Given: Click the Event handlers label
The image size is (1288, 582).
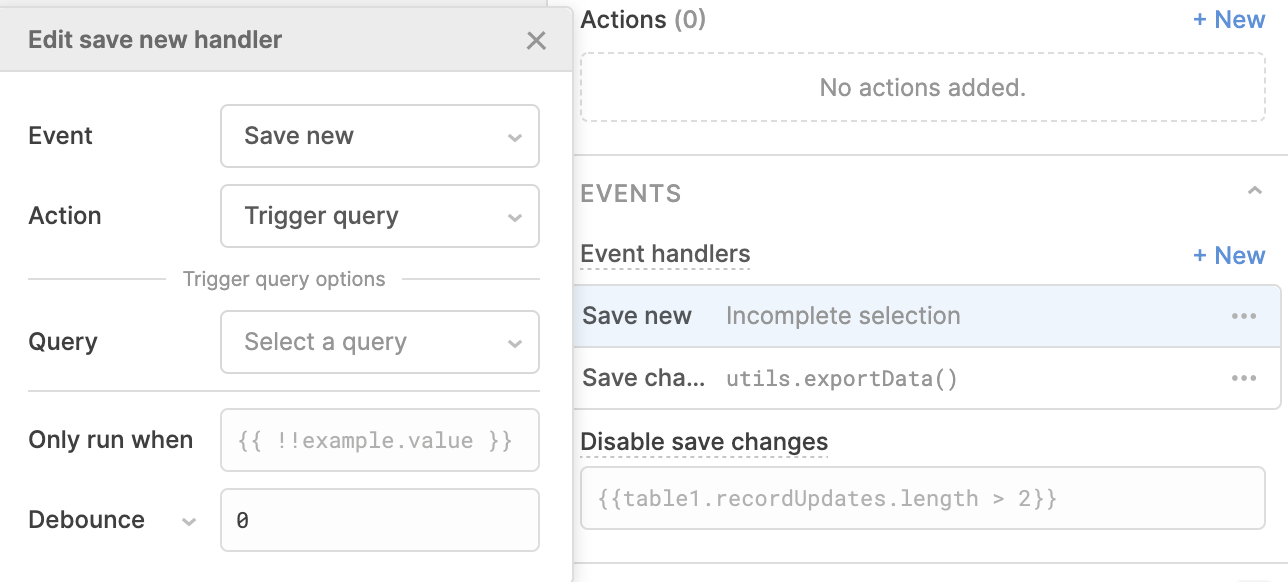Looking at the screenshot, I should [x=665, y=255].
